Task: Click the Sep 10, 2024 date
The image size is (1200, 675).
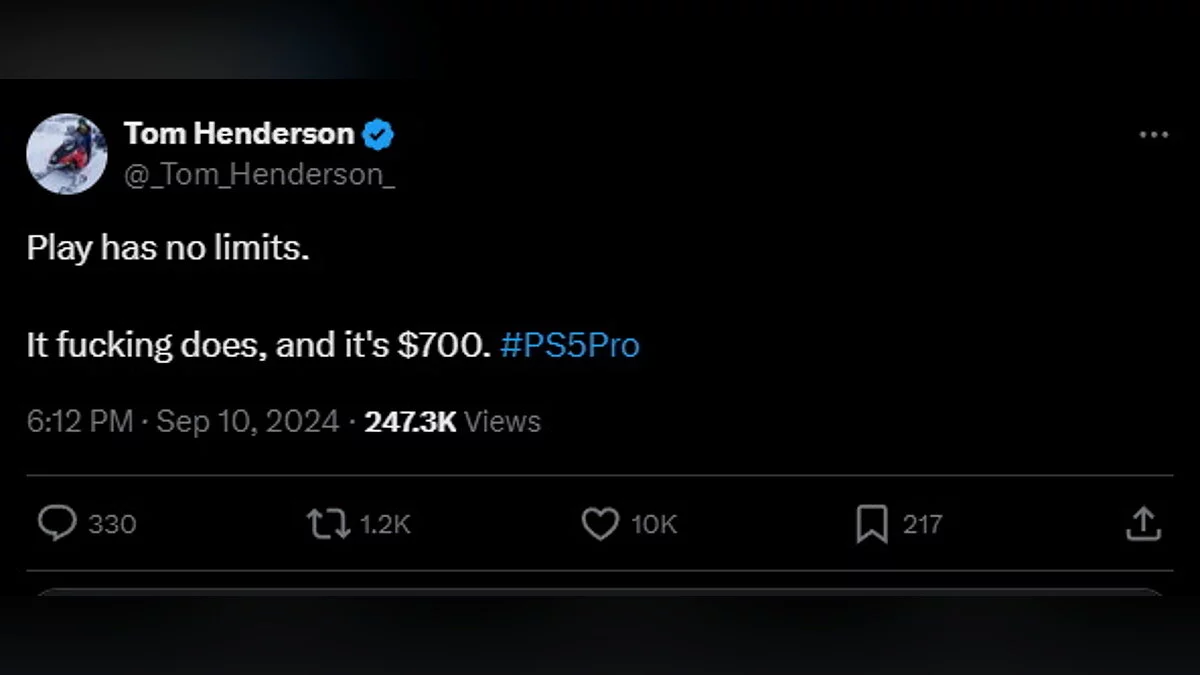Action: coord(248,422)
